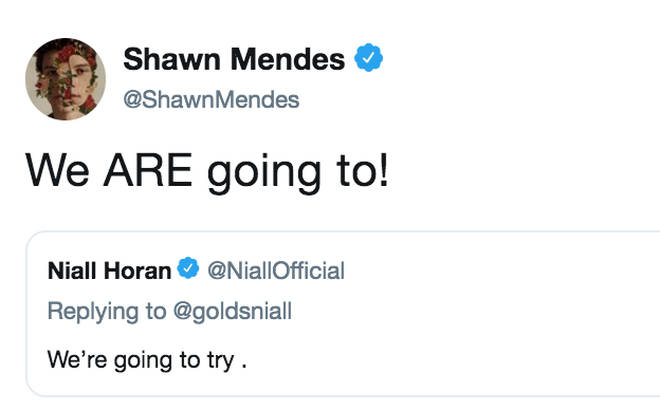Image resolution: width=660 pixels, height=410 pixels.
Task: Click the 'Replying to' label
Action: pyautogui.click(x=107, y=312)
